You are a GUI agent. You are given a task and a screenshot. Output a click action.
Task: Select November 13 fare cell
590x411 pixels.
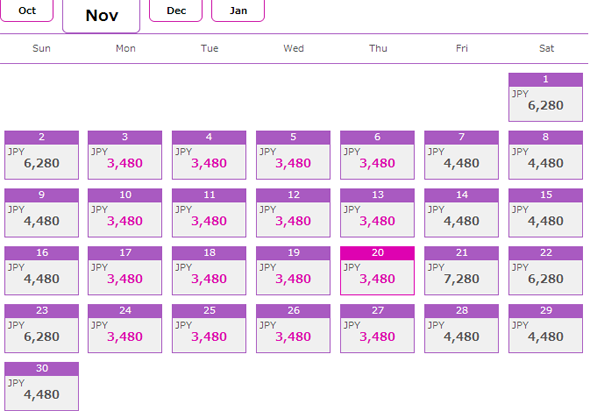point(377,213)
